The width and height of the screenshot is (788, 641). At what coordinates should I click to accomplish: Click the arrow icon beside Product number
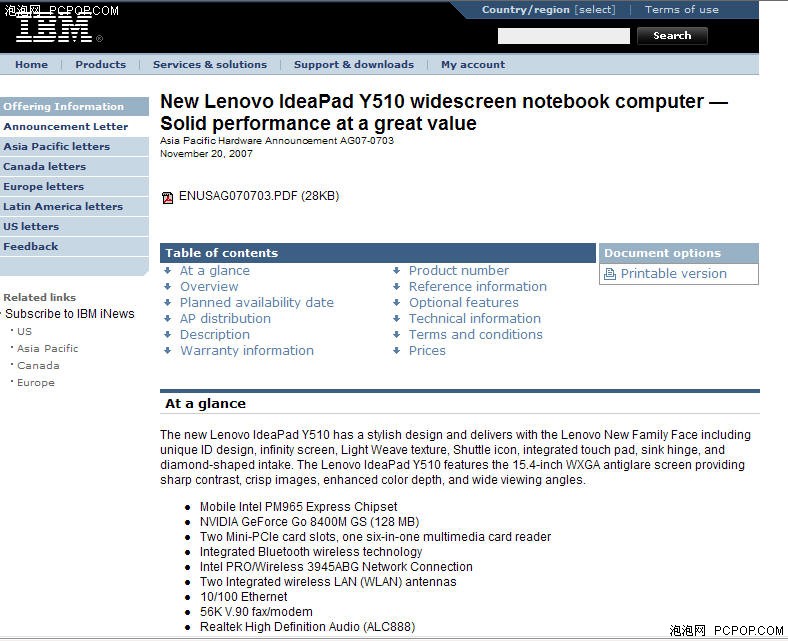pos(397,270)
